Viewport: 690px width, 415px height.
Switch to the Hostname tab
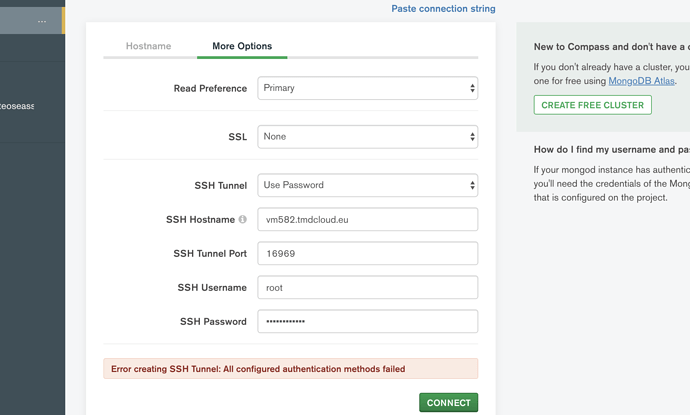coord(148,46)
